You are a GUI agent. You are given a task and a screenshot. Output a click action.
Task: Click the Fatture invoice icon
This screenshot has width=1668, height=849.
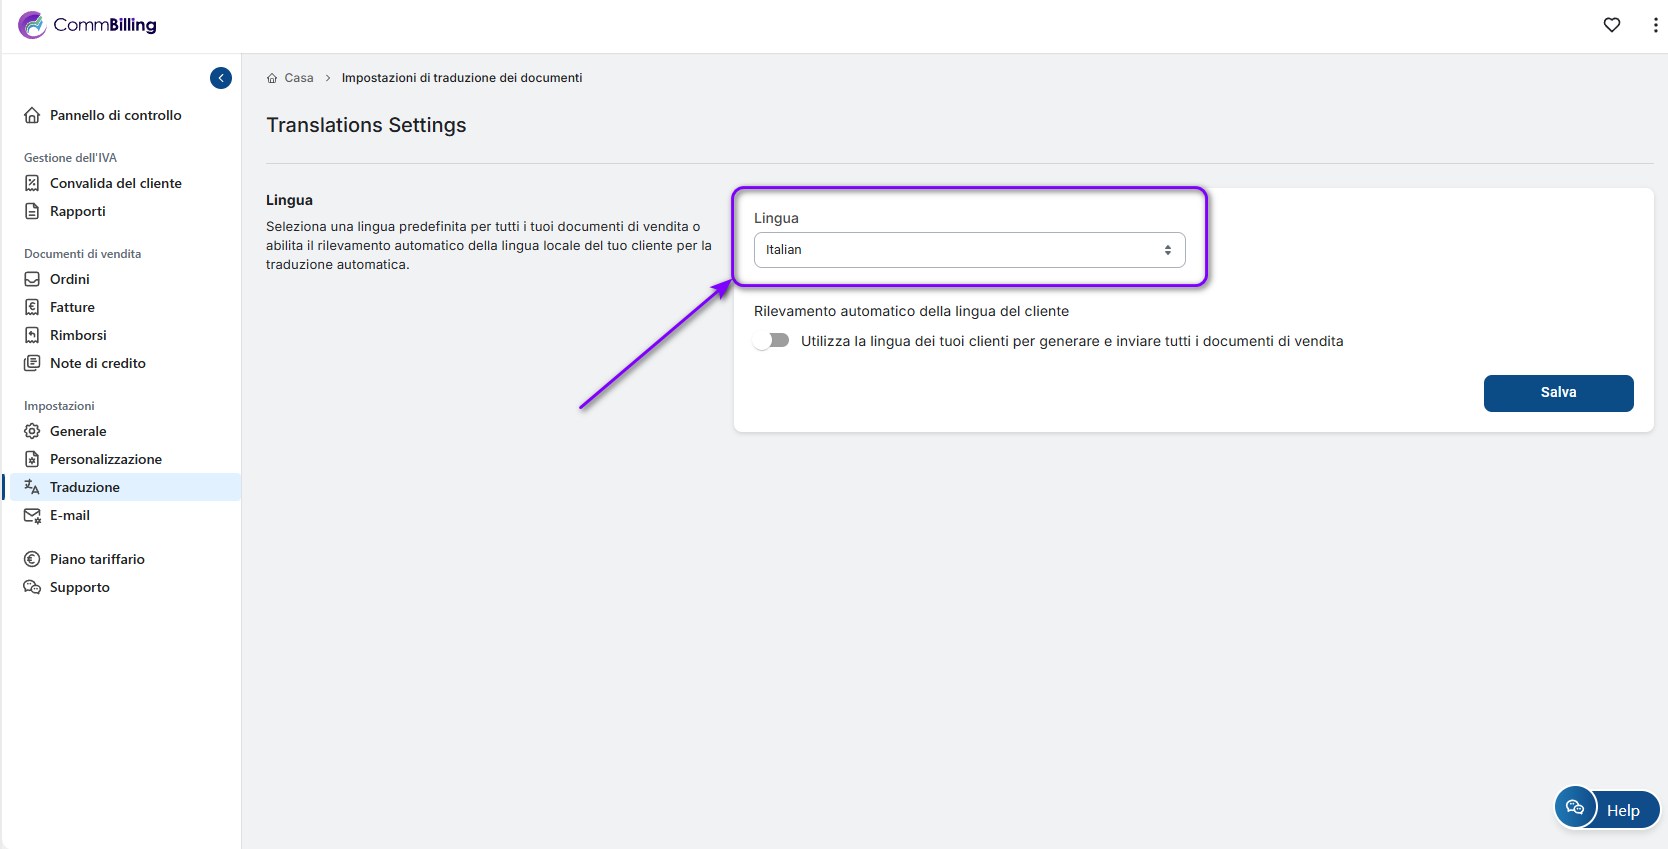point(32,307)
